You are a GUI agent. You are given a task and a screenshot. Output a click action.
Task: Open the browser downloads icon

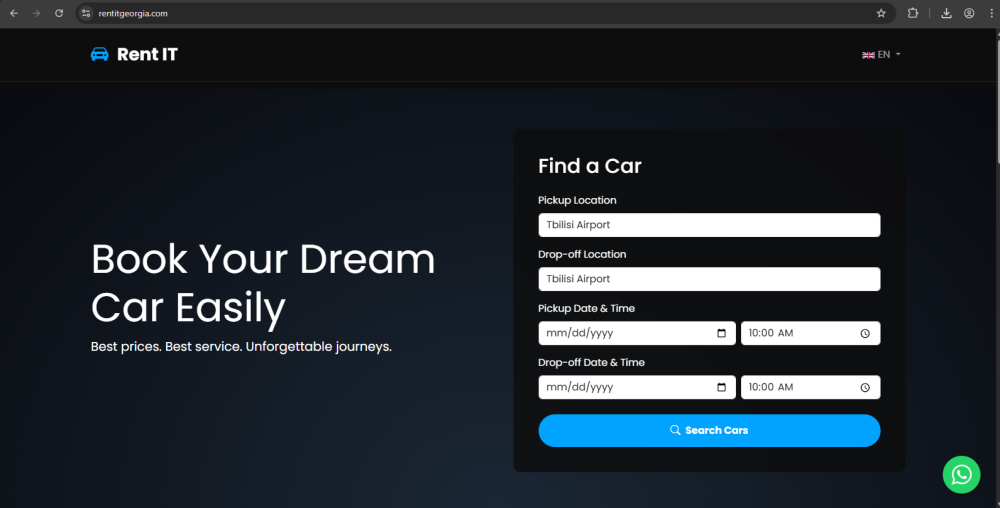946,13
